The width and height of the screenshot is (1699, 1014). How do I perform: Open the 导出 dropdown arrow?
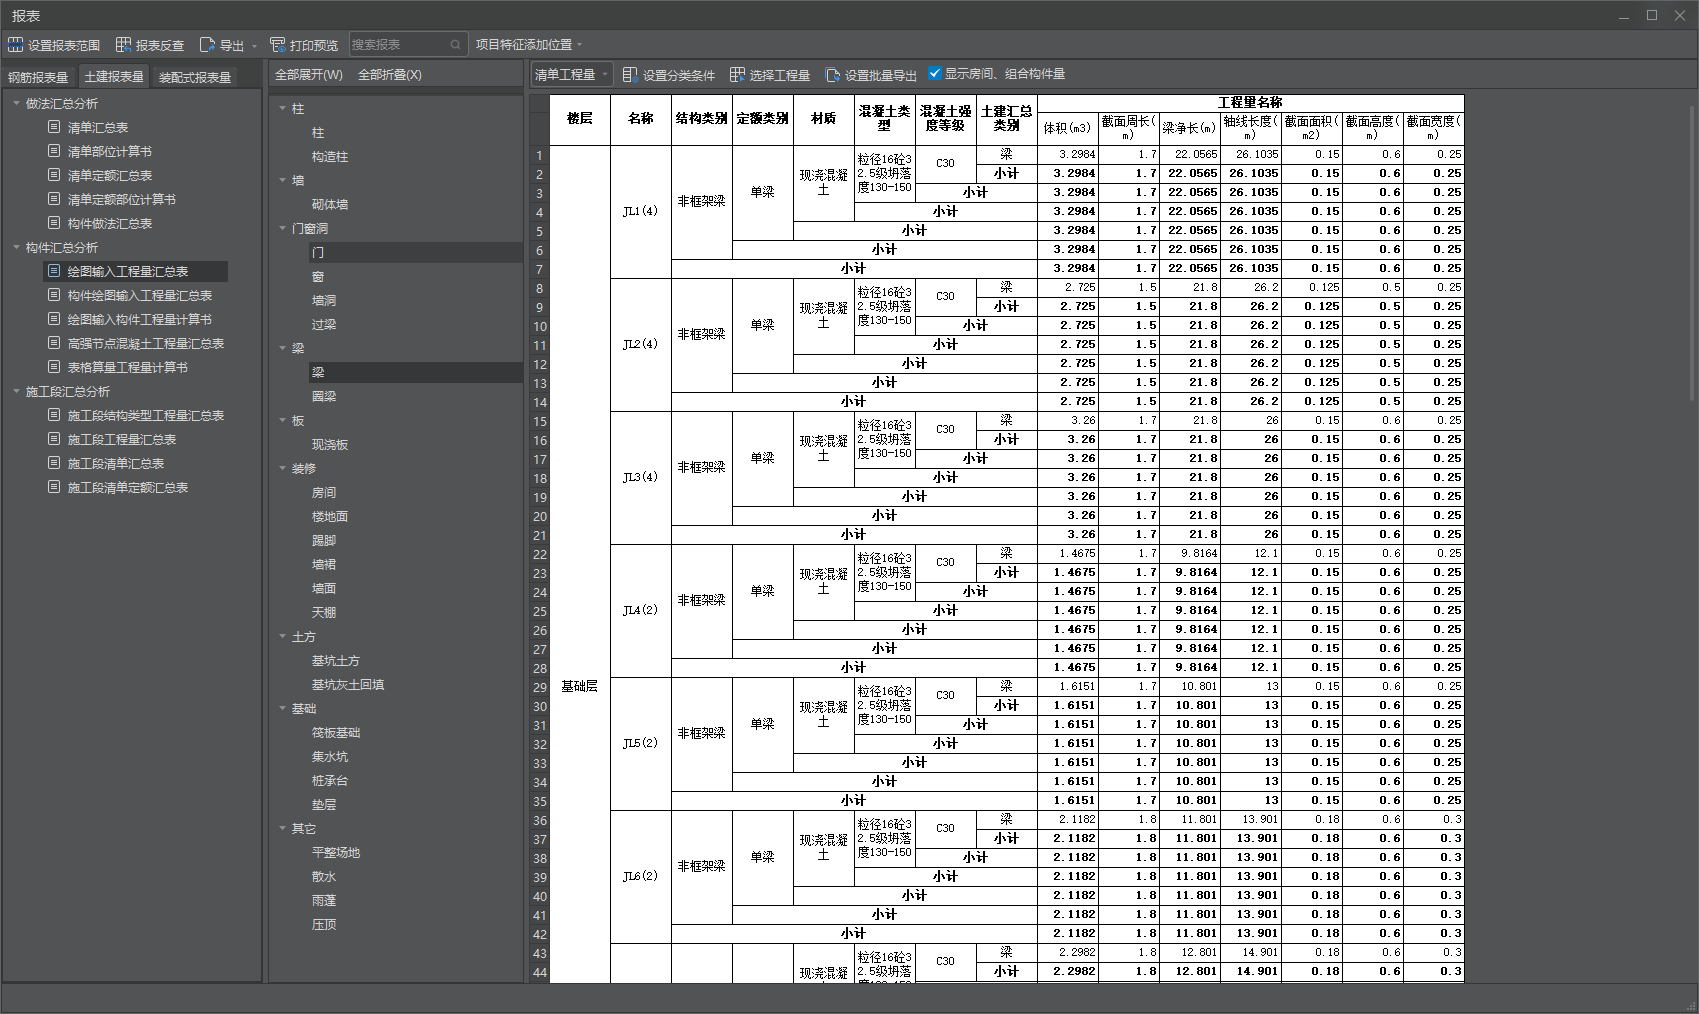pyautogui.click(x=254, y=46)
